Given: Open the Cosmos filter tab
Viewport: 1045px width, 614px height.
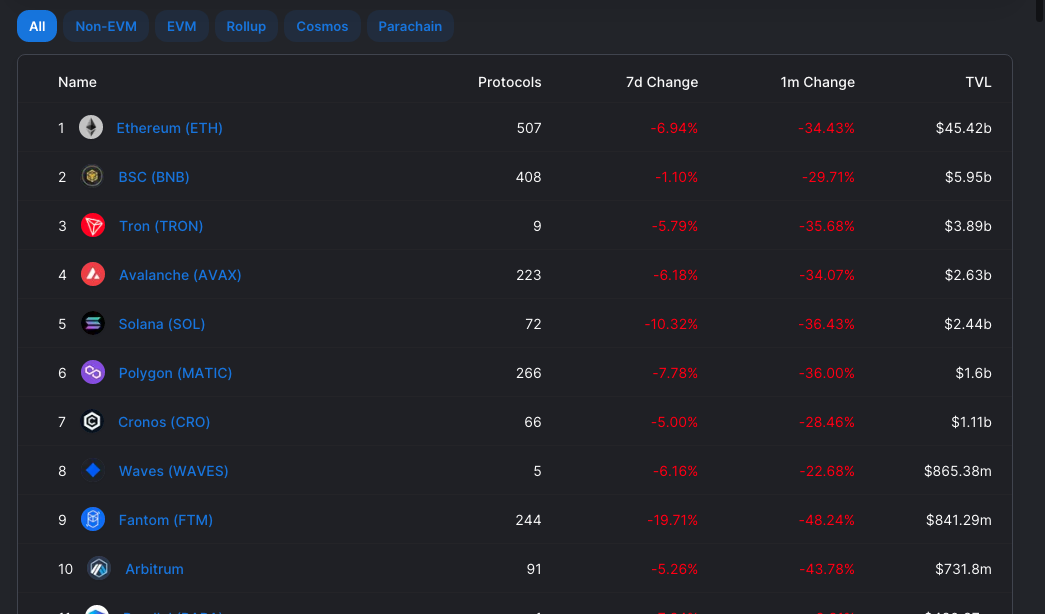Looking at the screenshot, I should tap(322, 26).
